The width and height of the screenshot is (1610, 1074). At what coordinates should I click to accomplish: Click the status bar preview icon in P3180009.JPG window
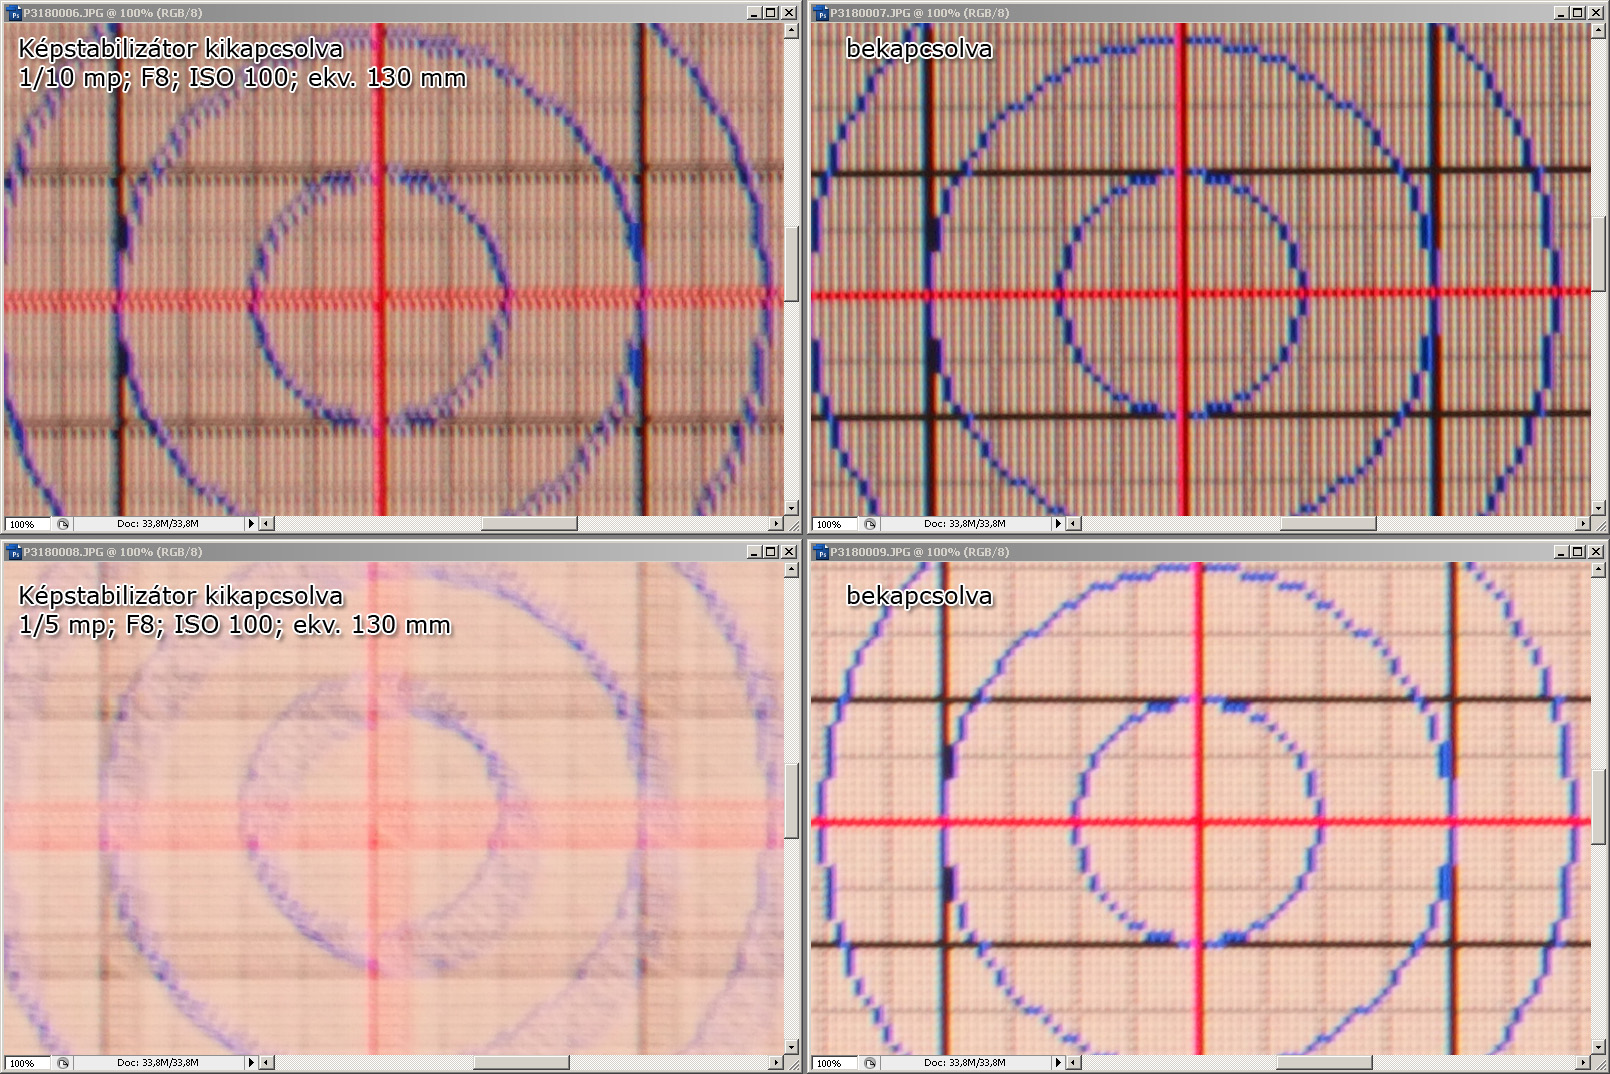coord(870,1063)
